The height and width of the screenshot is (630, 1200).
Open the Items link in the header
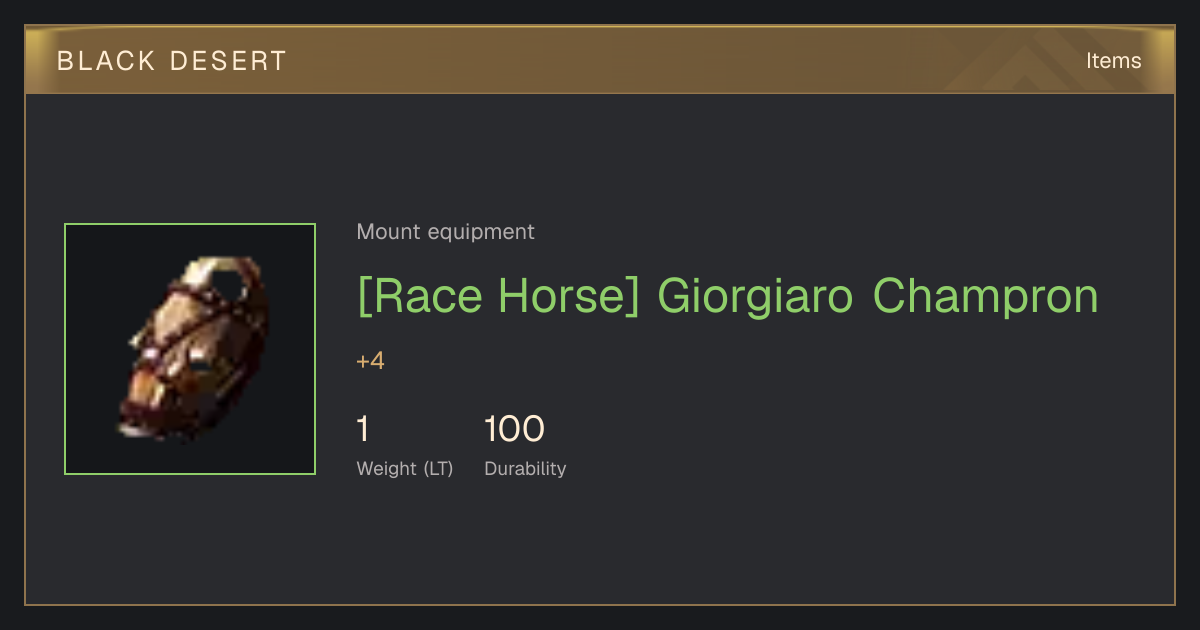click(1113, 61)
